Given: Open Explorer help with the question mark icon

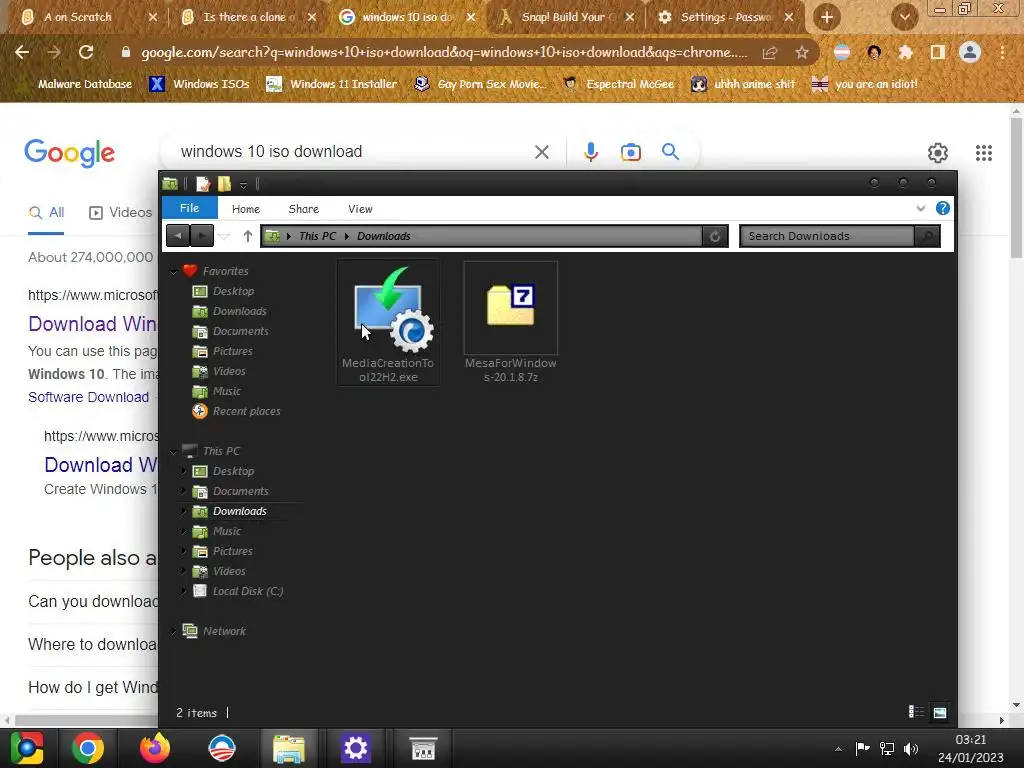Looking at the screenshot, I should [942, 208].
